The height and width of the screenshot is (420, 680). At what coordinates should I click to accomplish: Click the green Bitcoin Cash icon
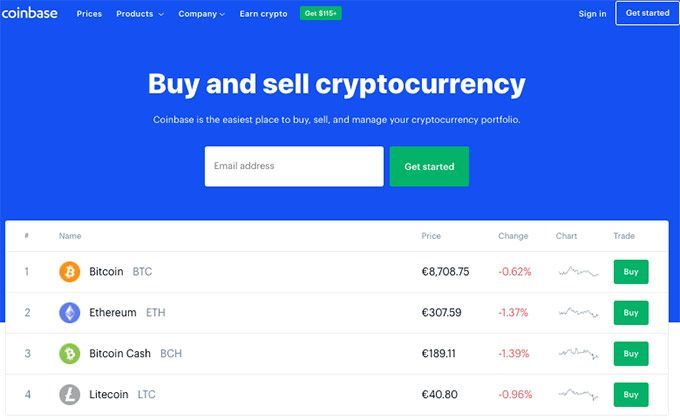coord(69,354)
